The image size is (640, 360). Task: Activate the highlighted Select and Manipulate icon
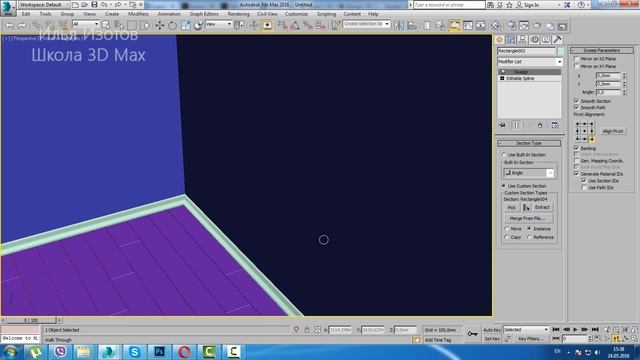[267, 25]
